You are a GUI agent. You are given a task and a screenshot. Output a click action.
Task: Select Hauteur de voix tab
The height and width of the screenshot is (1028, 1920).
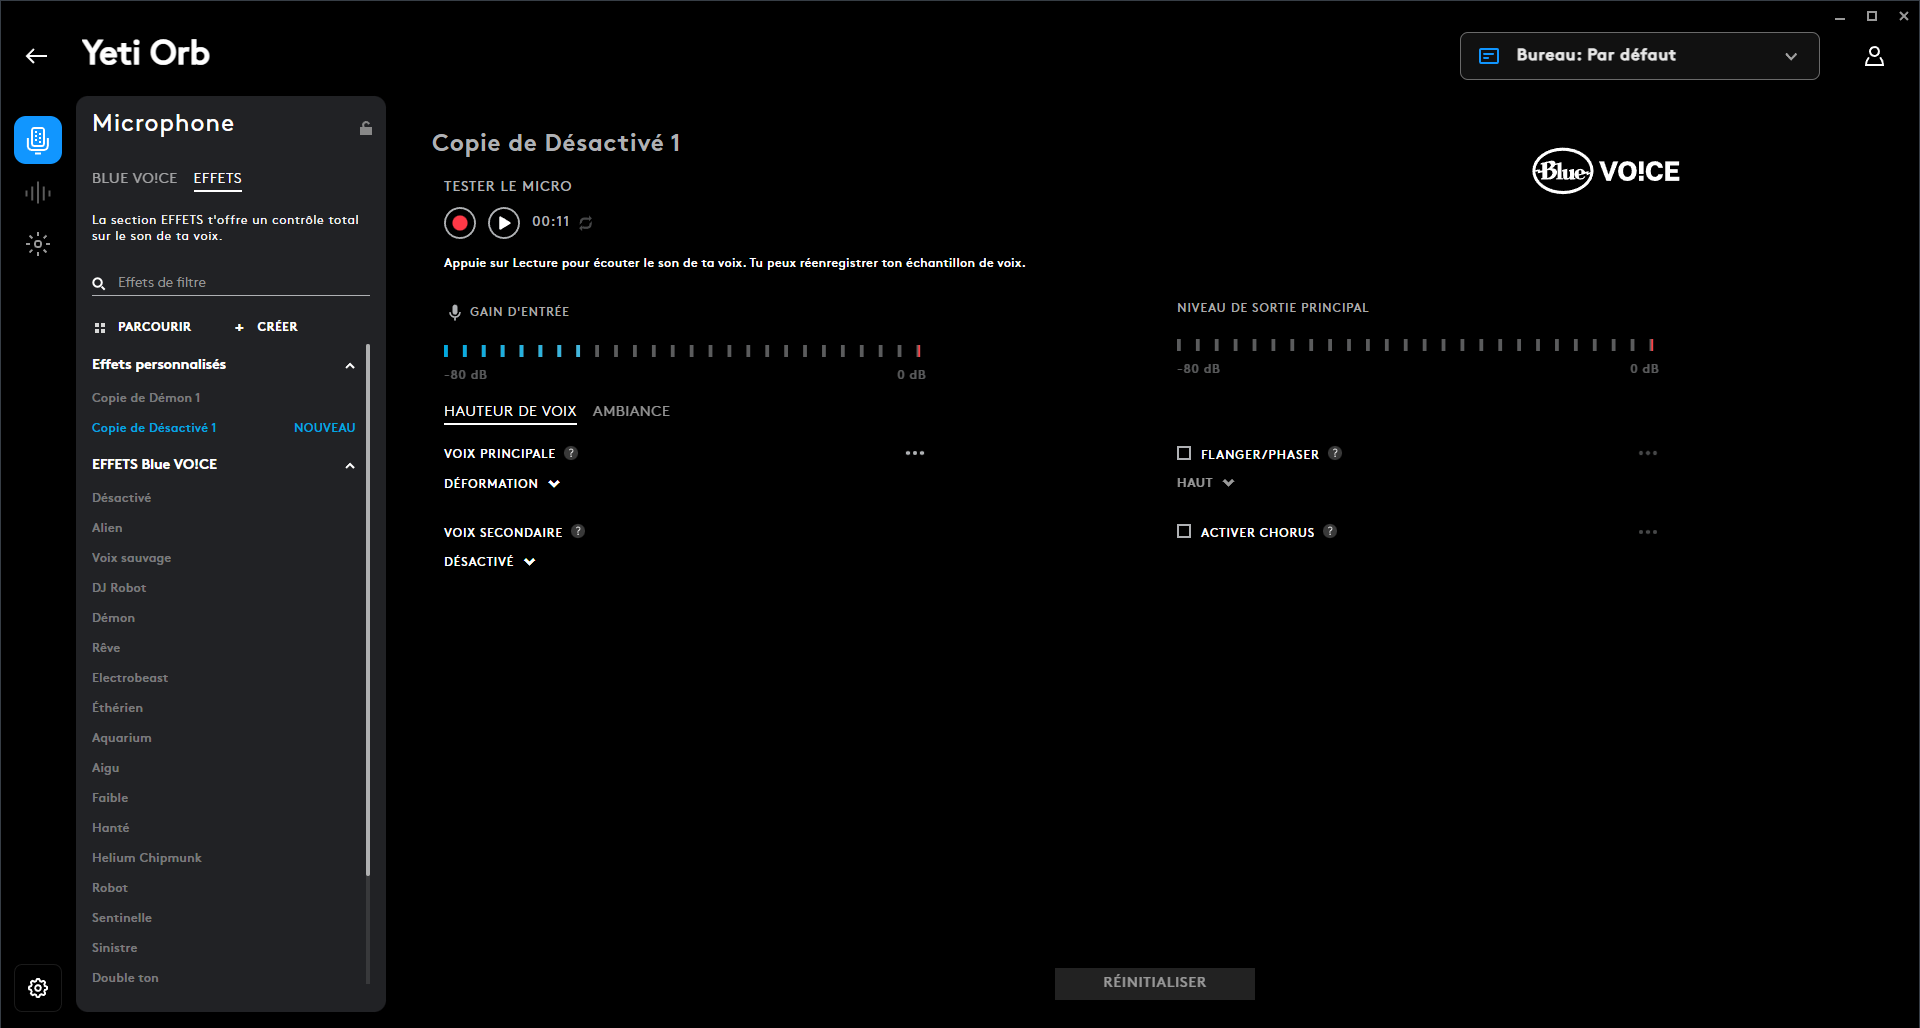click(510, 411)
